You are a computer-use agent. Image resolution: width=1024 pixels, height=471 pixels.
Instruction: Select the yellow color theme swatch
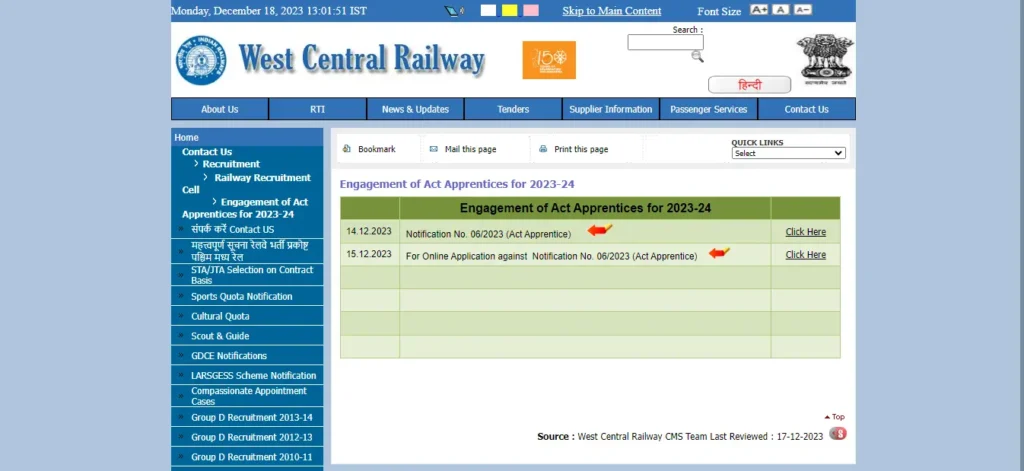coord(509,10)
